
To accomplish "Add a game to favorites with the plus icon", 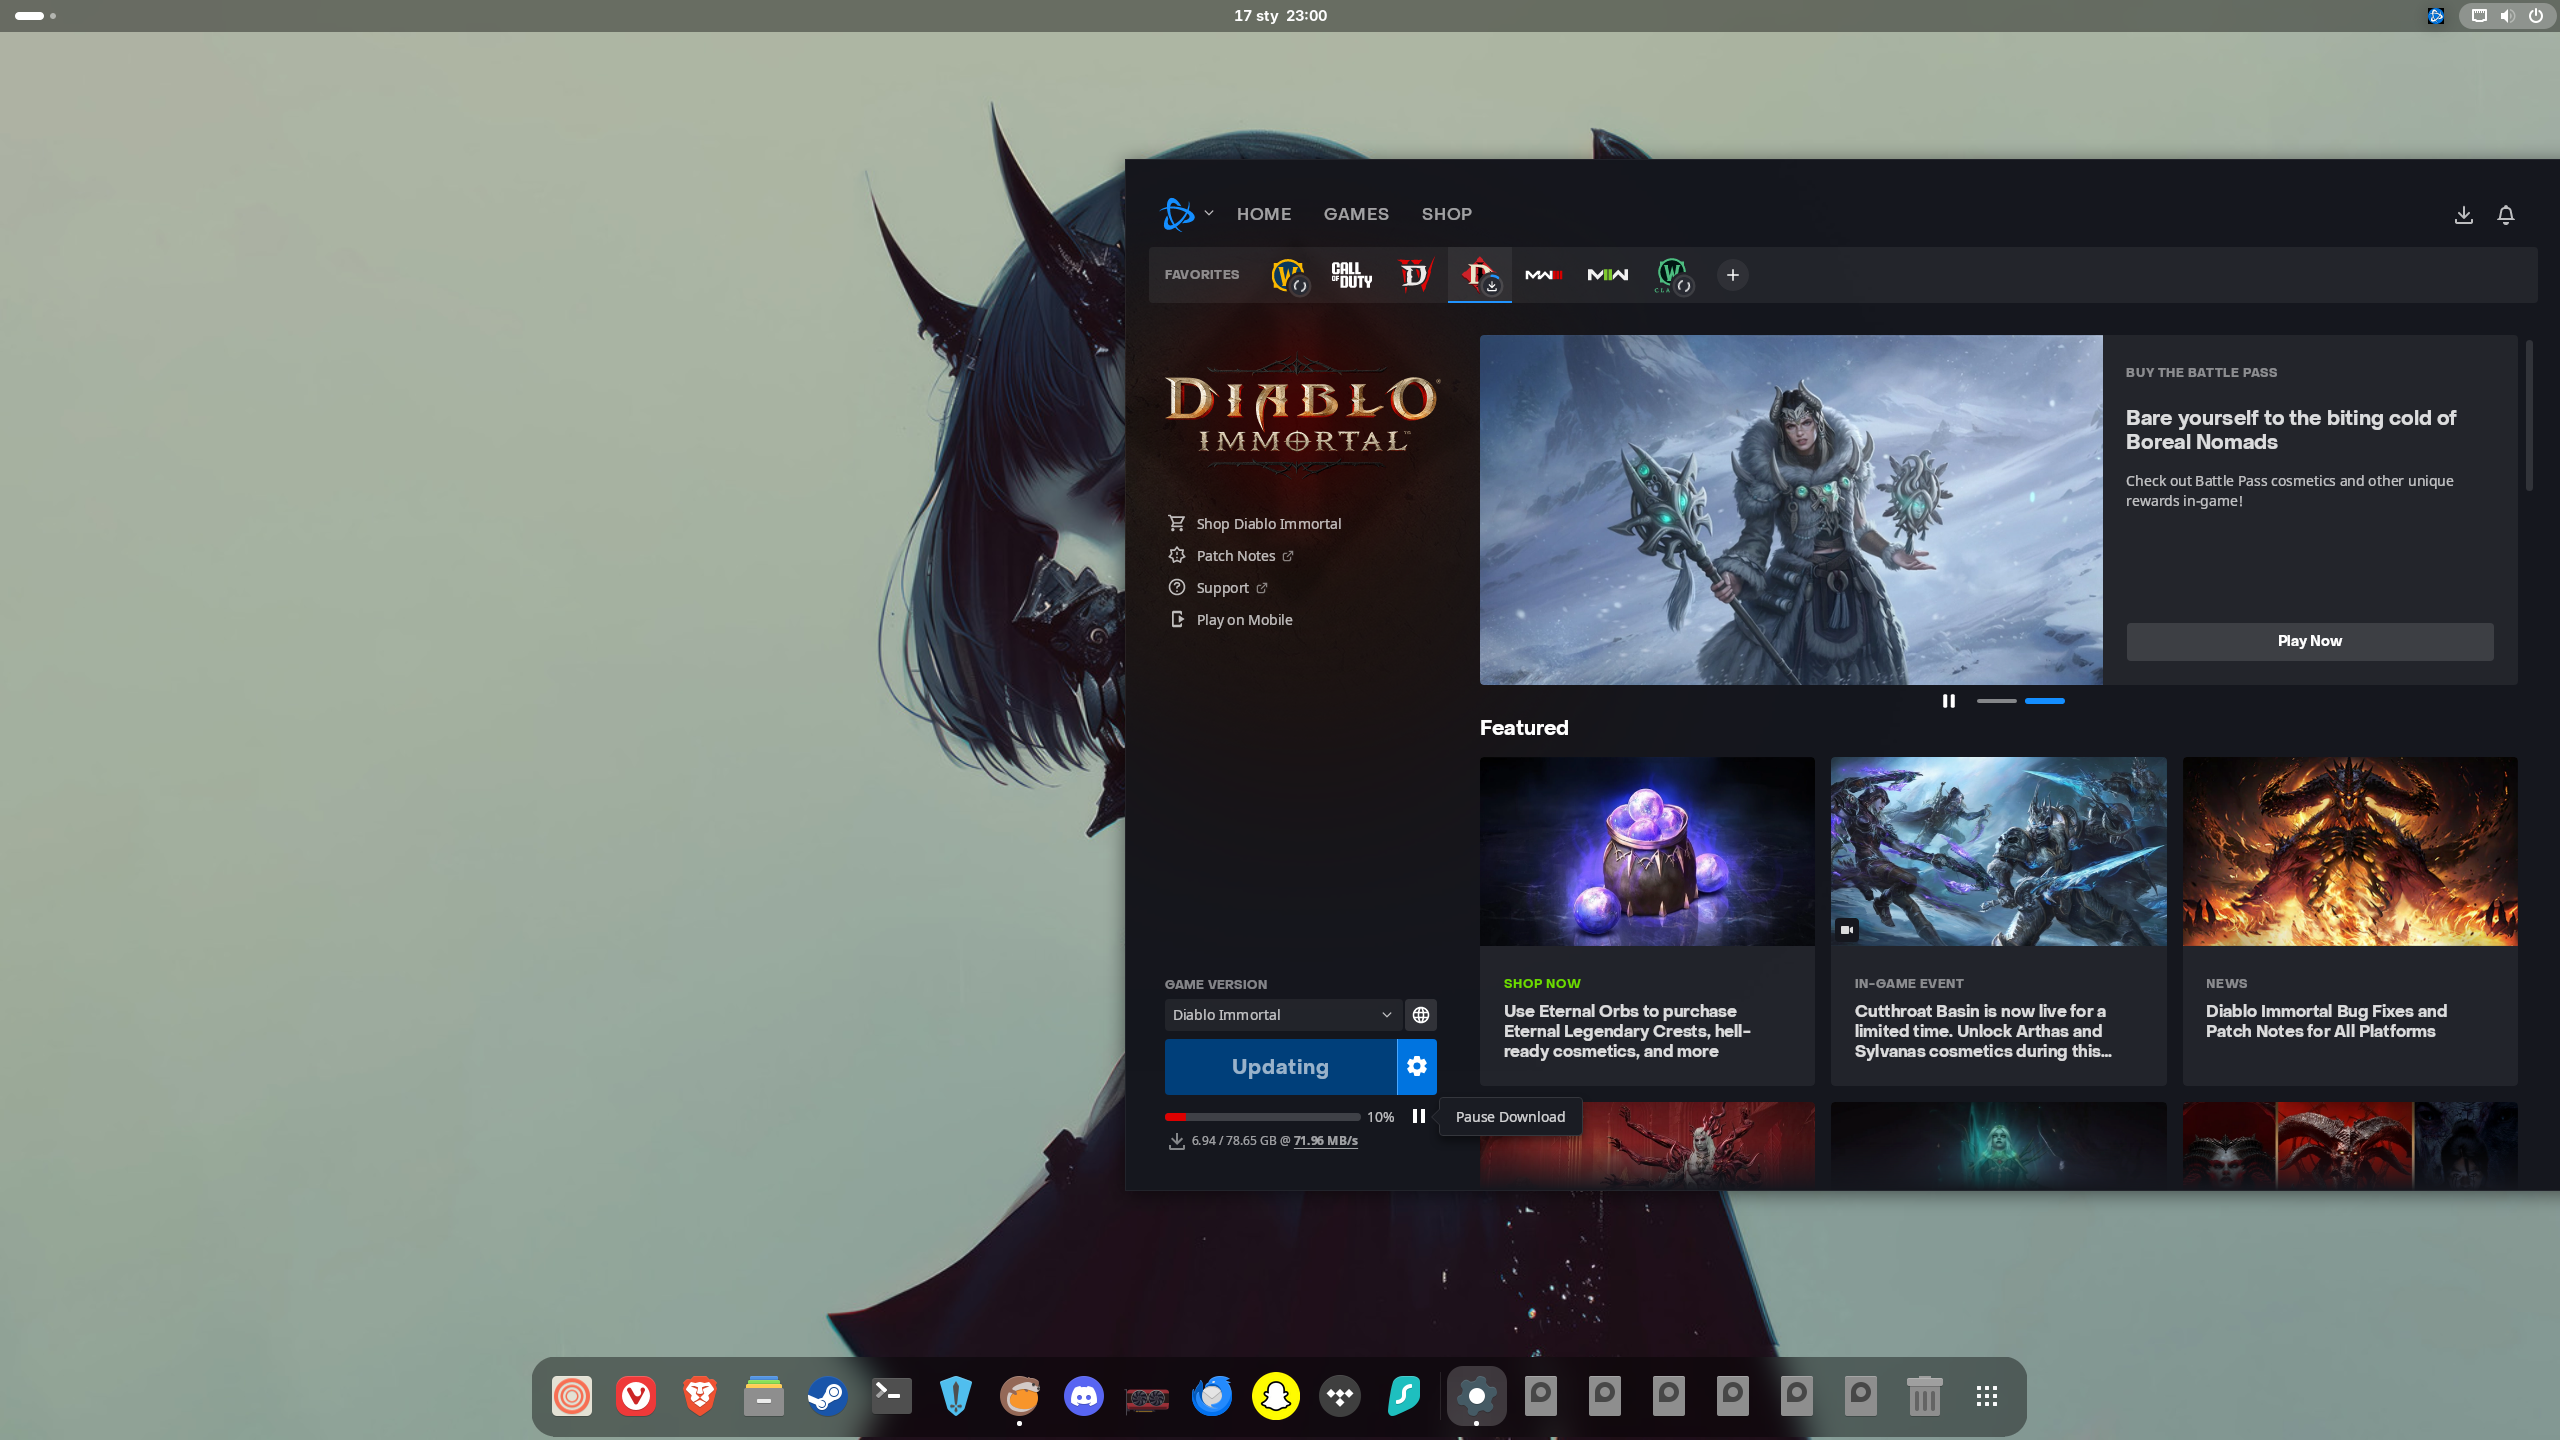I will pos(1733,275).
